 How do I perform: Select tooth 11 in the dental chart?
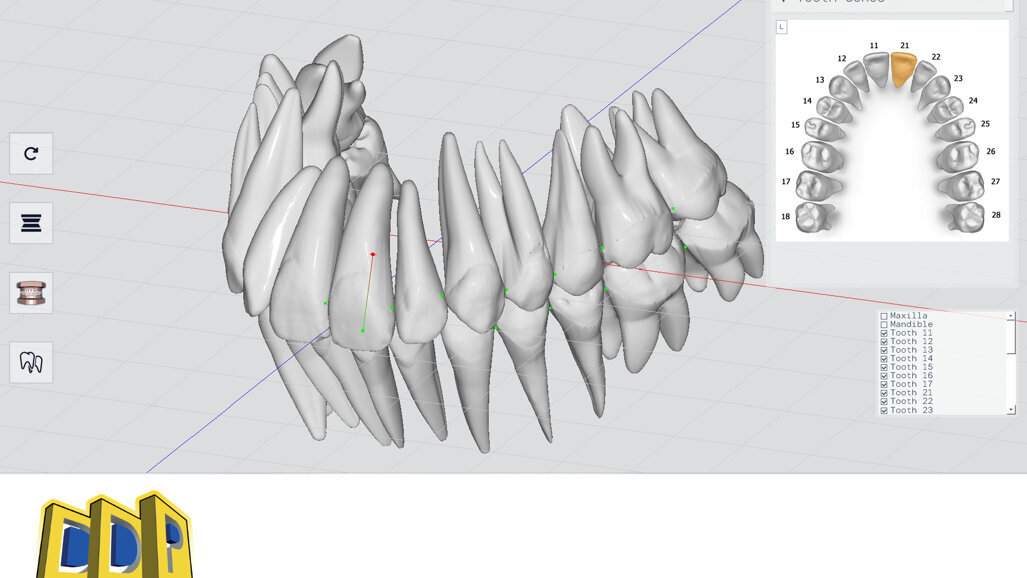coord(876,69)
